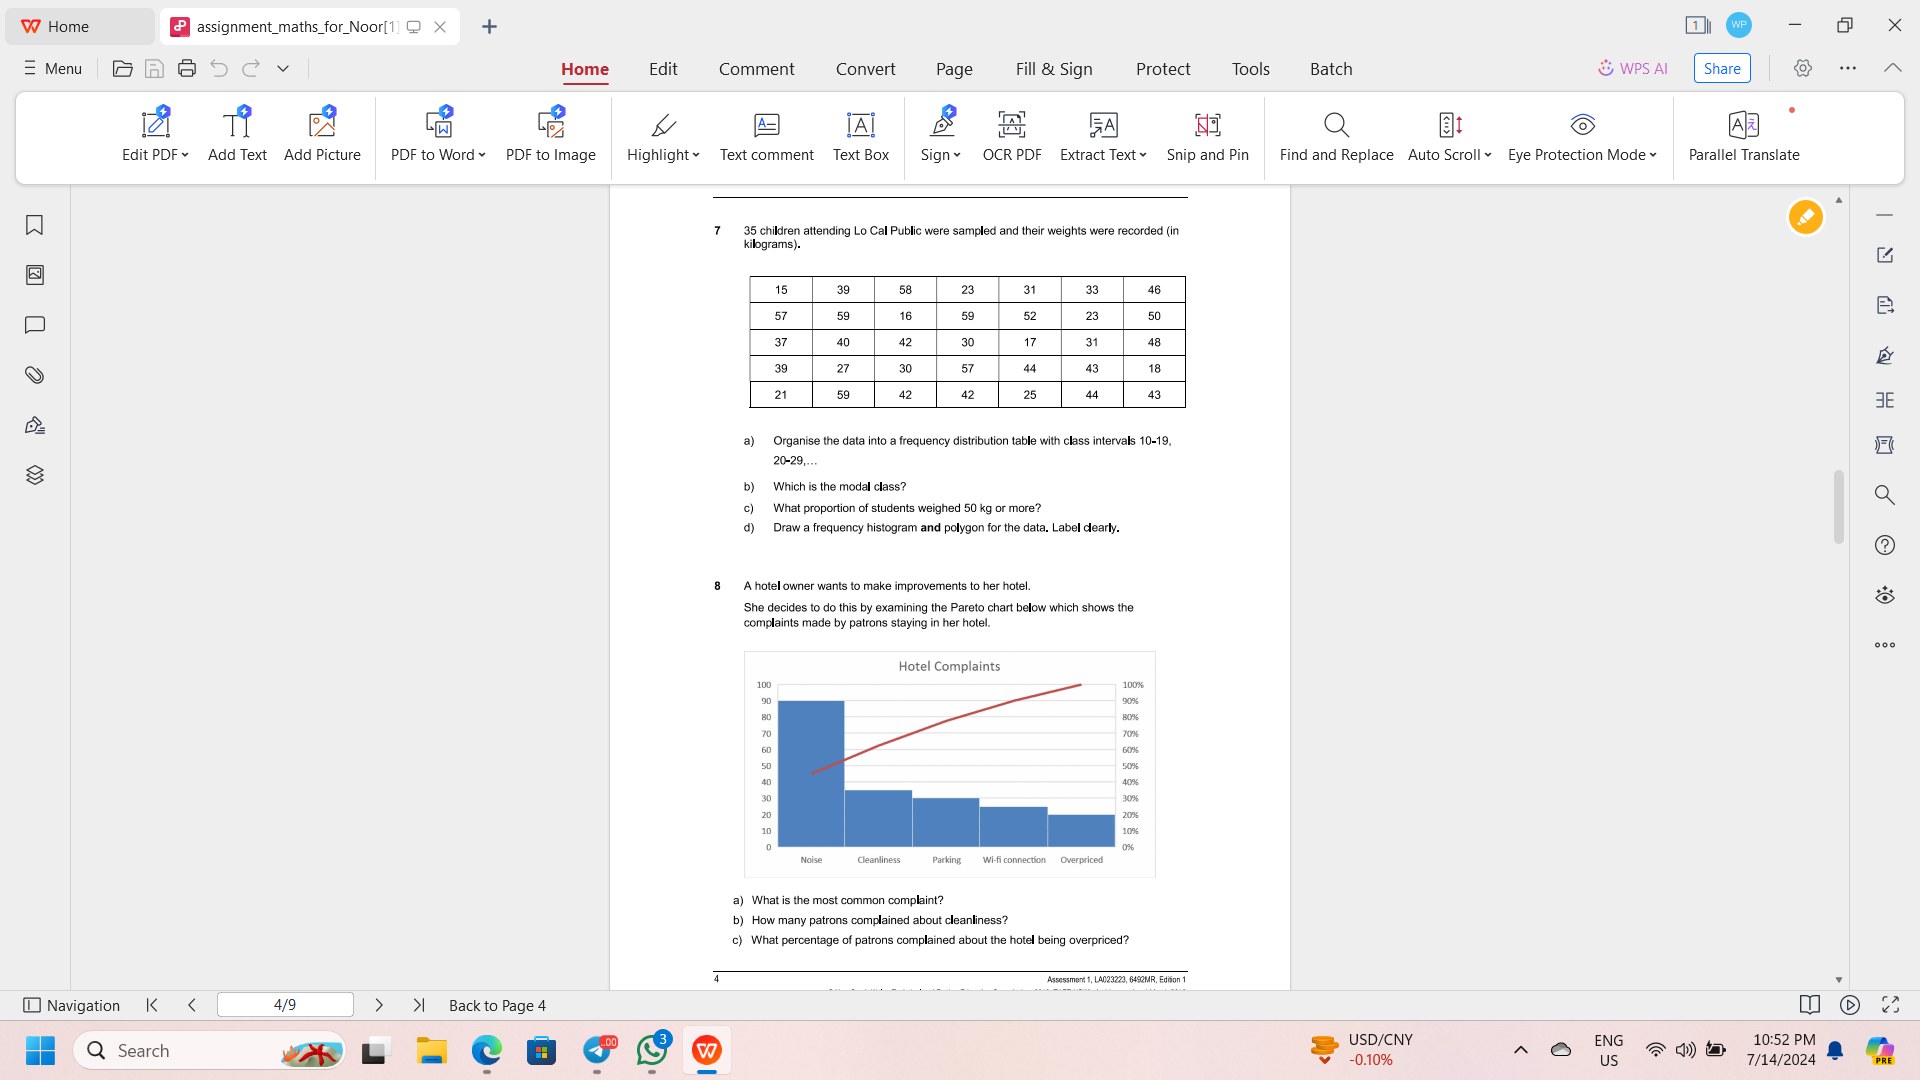This screenshot has width=1920, height=1080.
Task: Expand the Highlight dropdown arrow
Action: tap(696, 155)
